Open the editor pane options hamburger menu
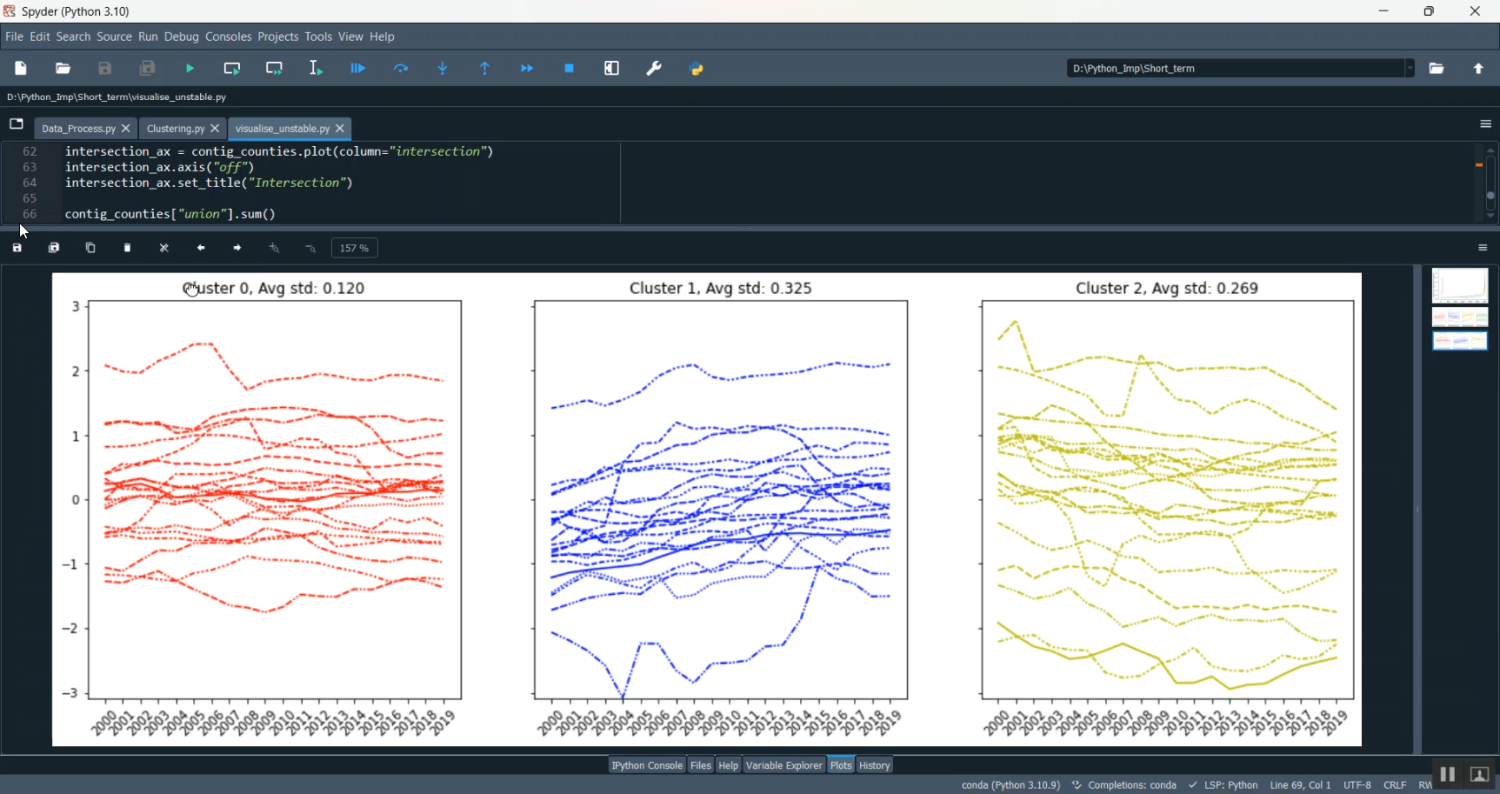Screen dimensions: 1500x794 coord(1485,124)
